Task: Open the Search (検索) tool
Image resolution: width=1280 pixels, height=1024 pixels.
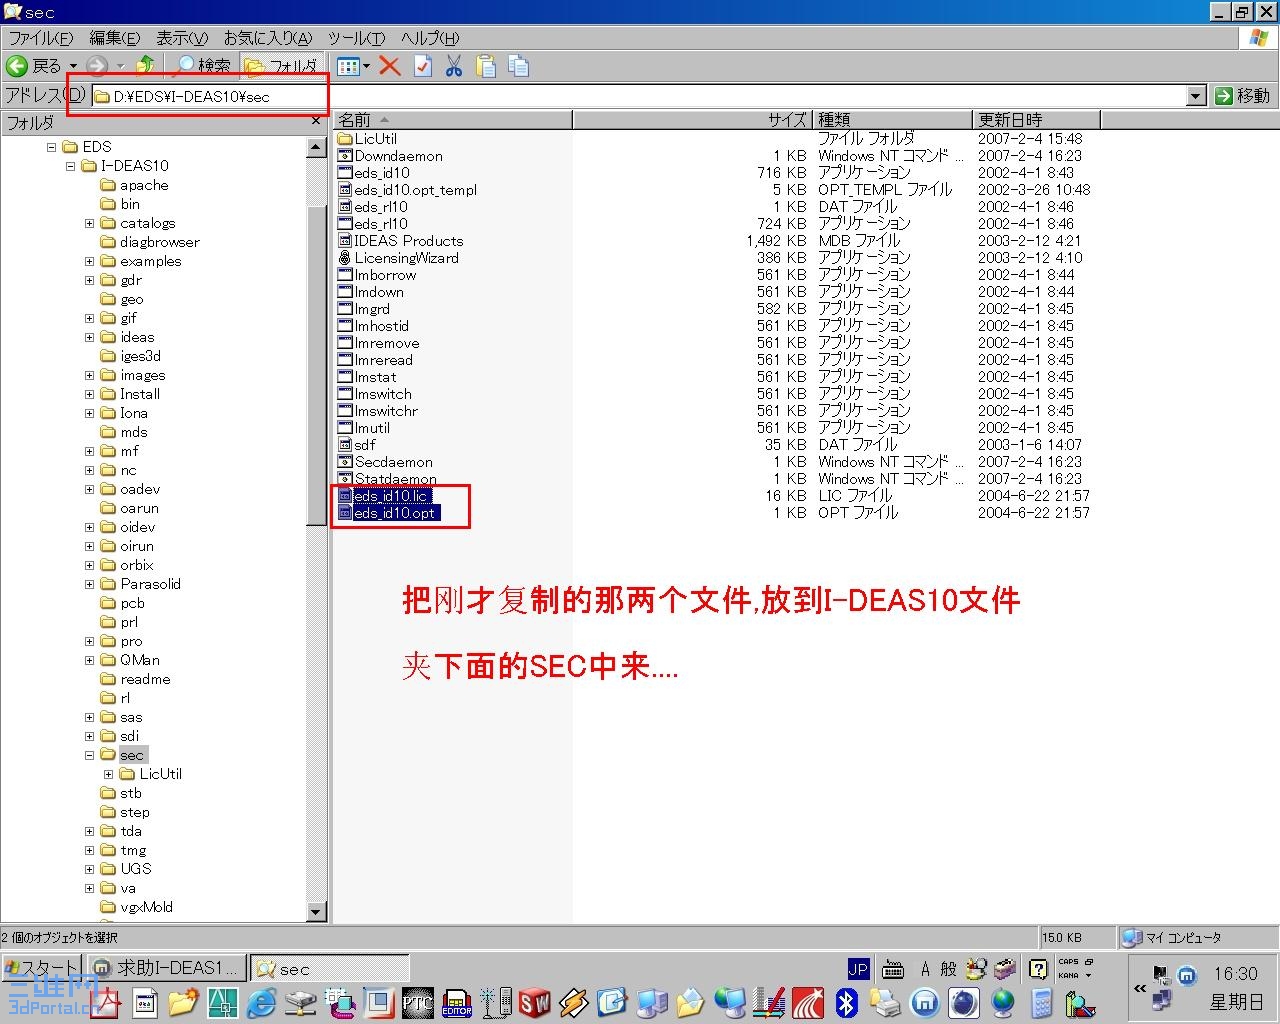Action: tap(203, 66)
